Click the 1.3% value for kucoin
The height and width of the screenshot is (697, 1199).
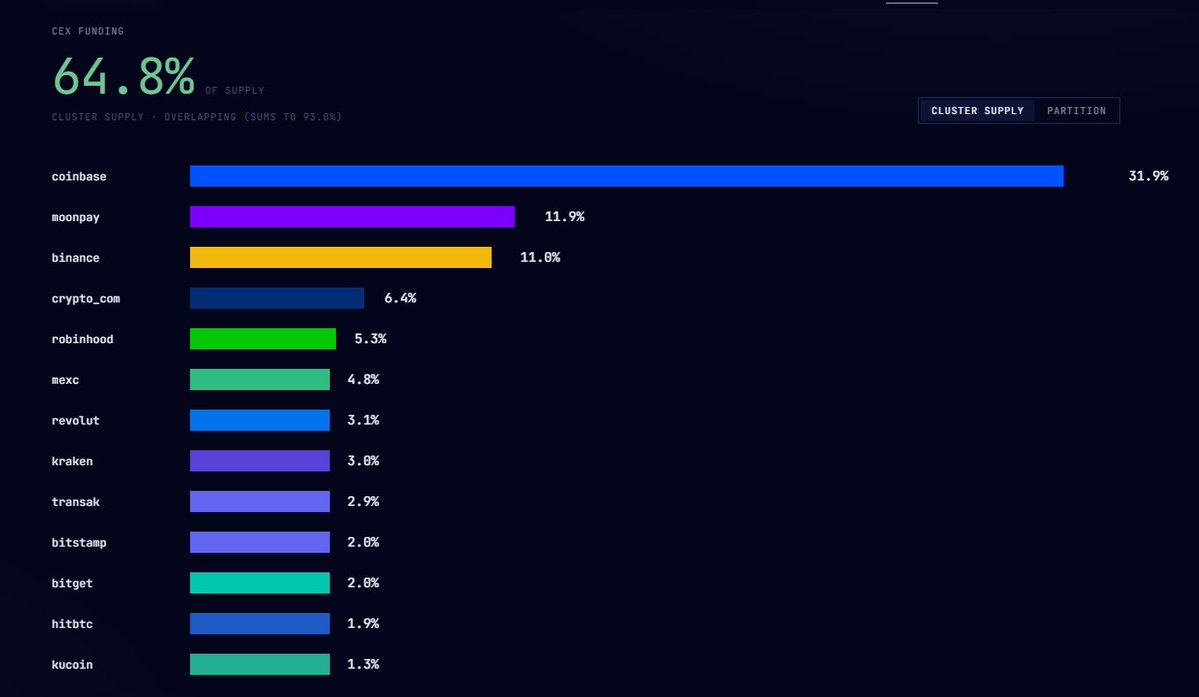363,664
